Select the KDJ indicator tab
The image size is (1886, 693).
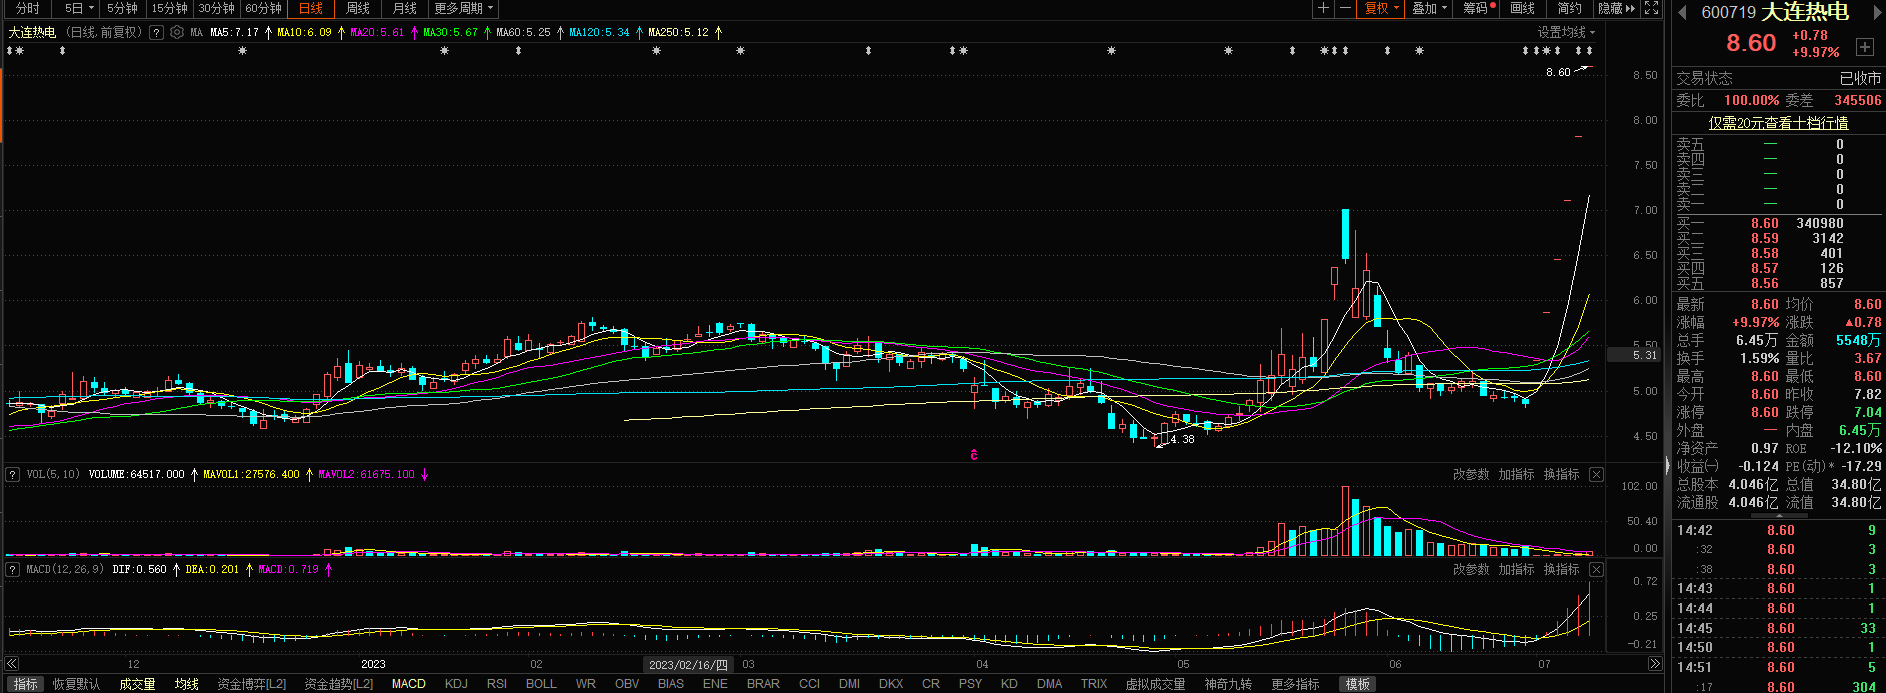tap(456, 684)
